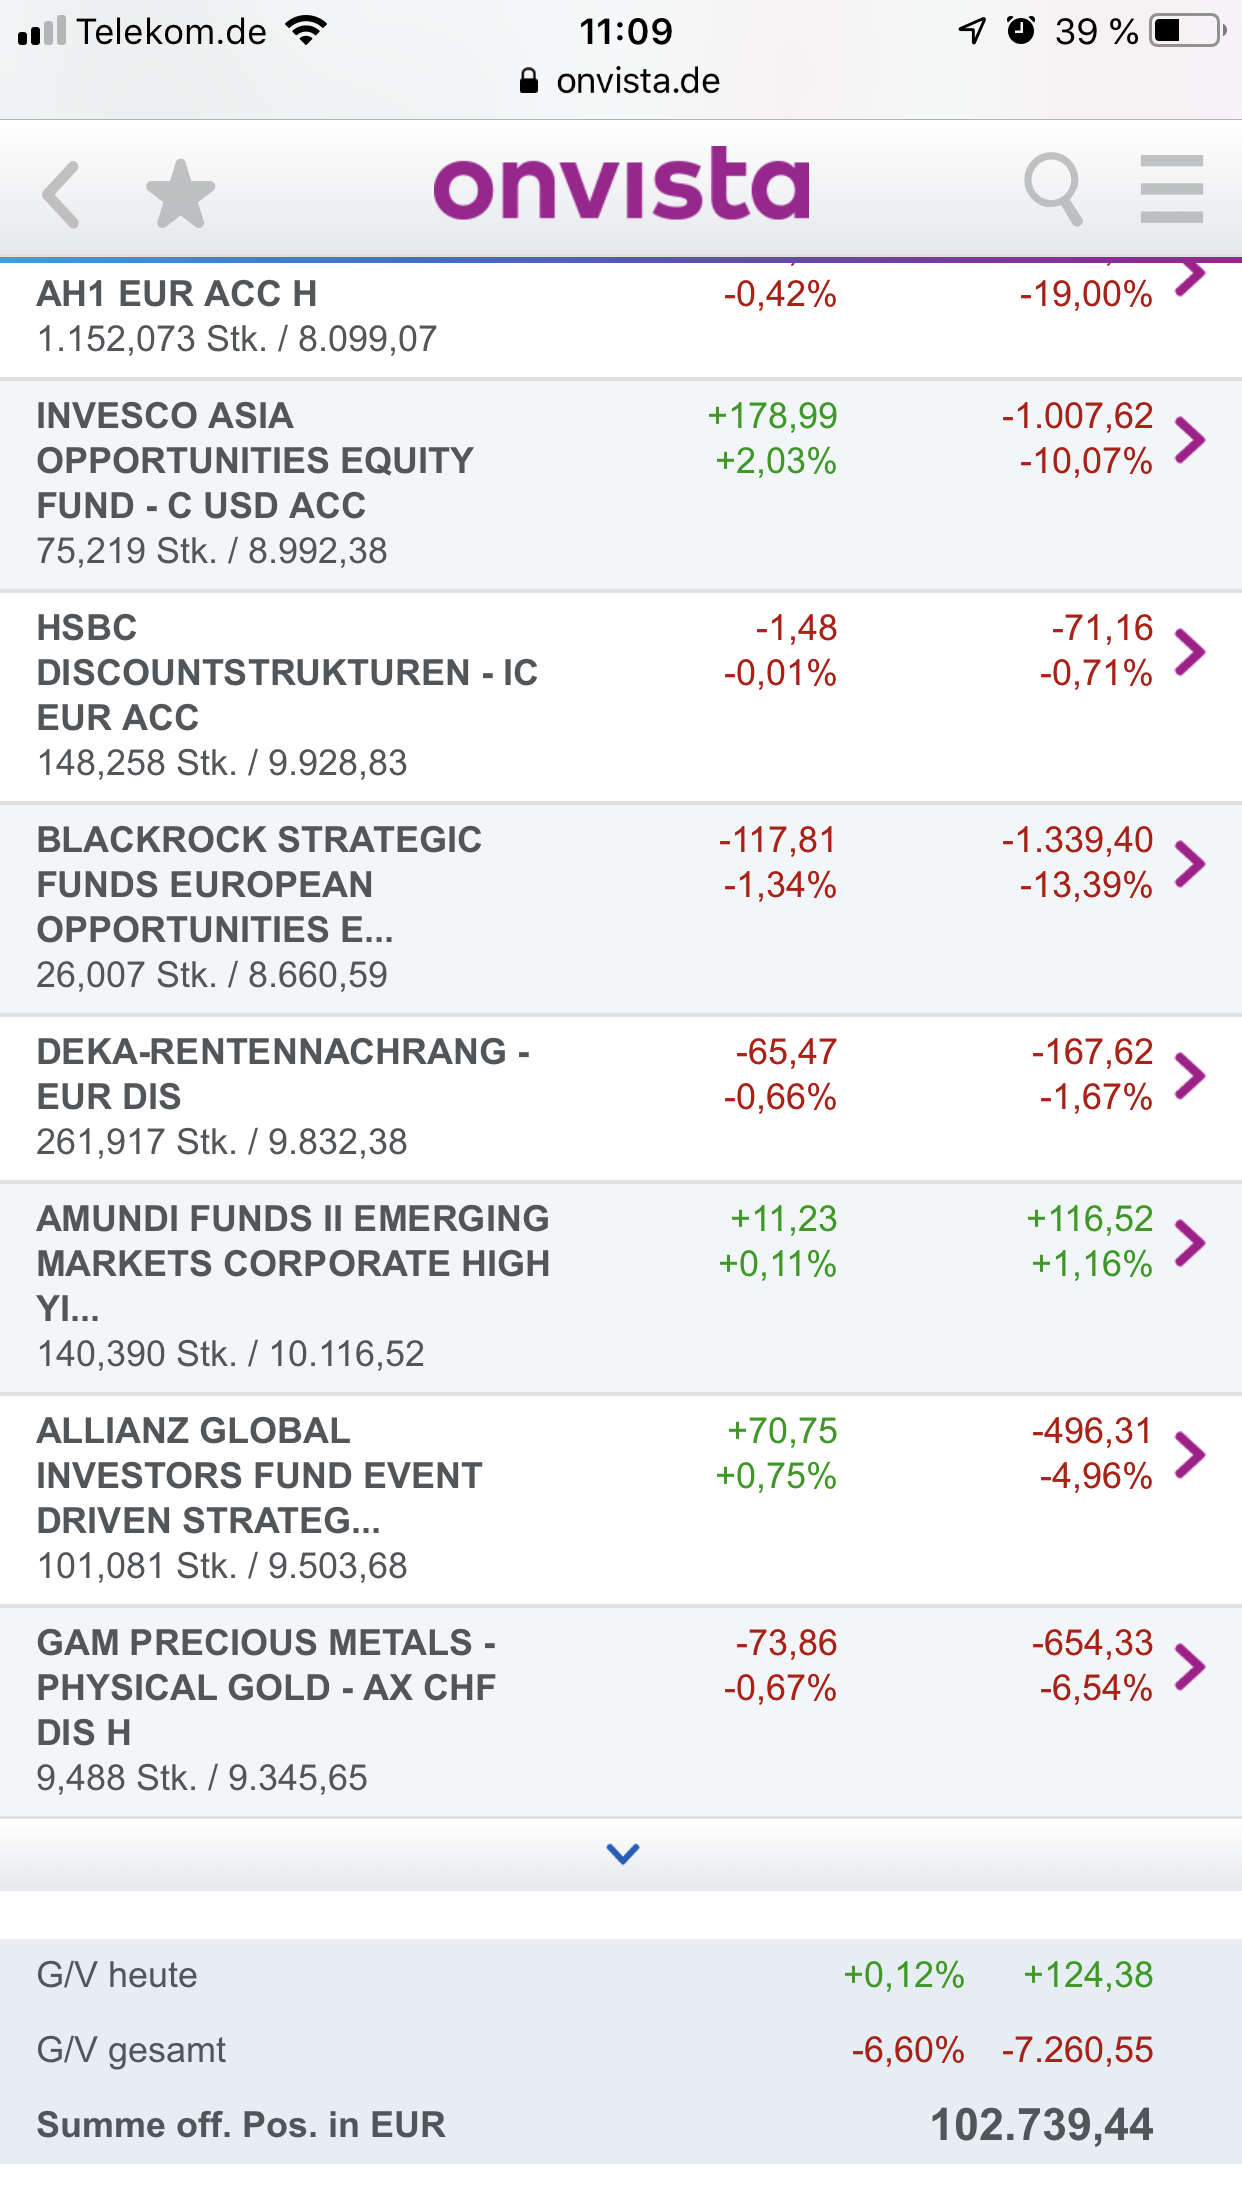The height and width of the screenshot is (2208, 1242).
Task: Open Deka-Rentennachrang details arrow
Action: [x=1189, y=1076]
